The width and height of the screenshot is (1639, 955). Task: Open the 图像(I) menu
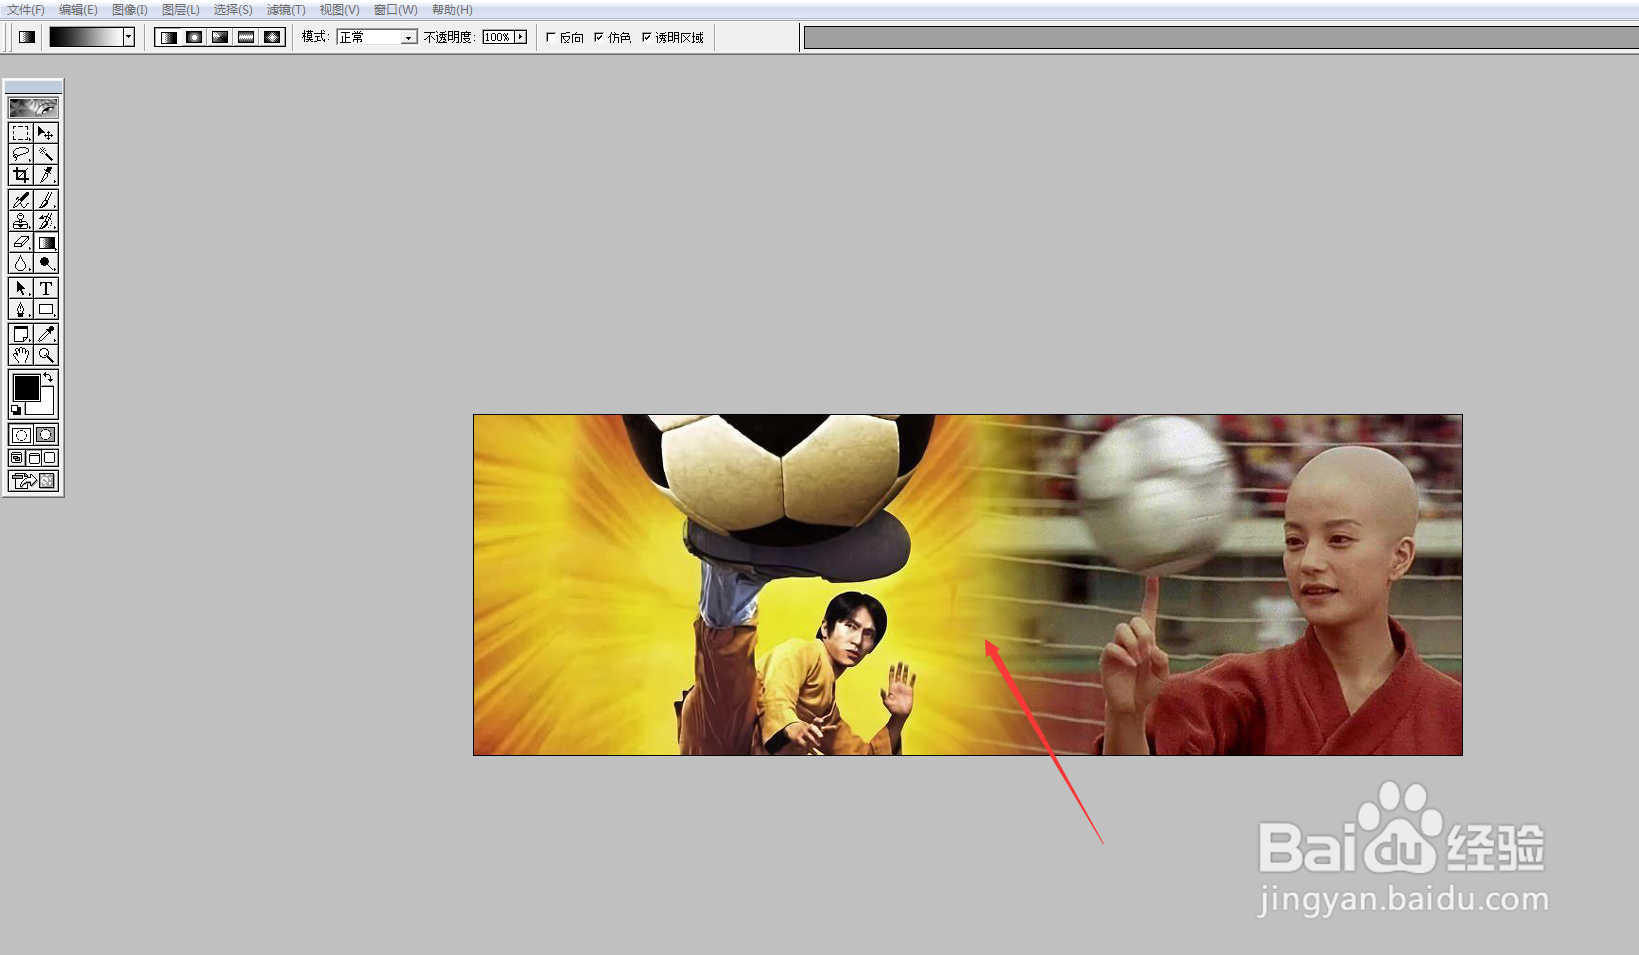coord(130,10)
